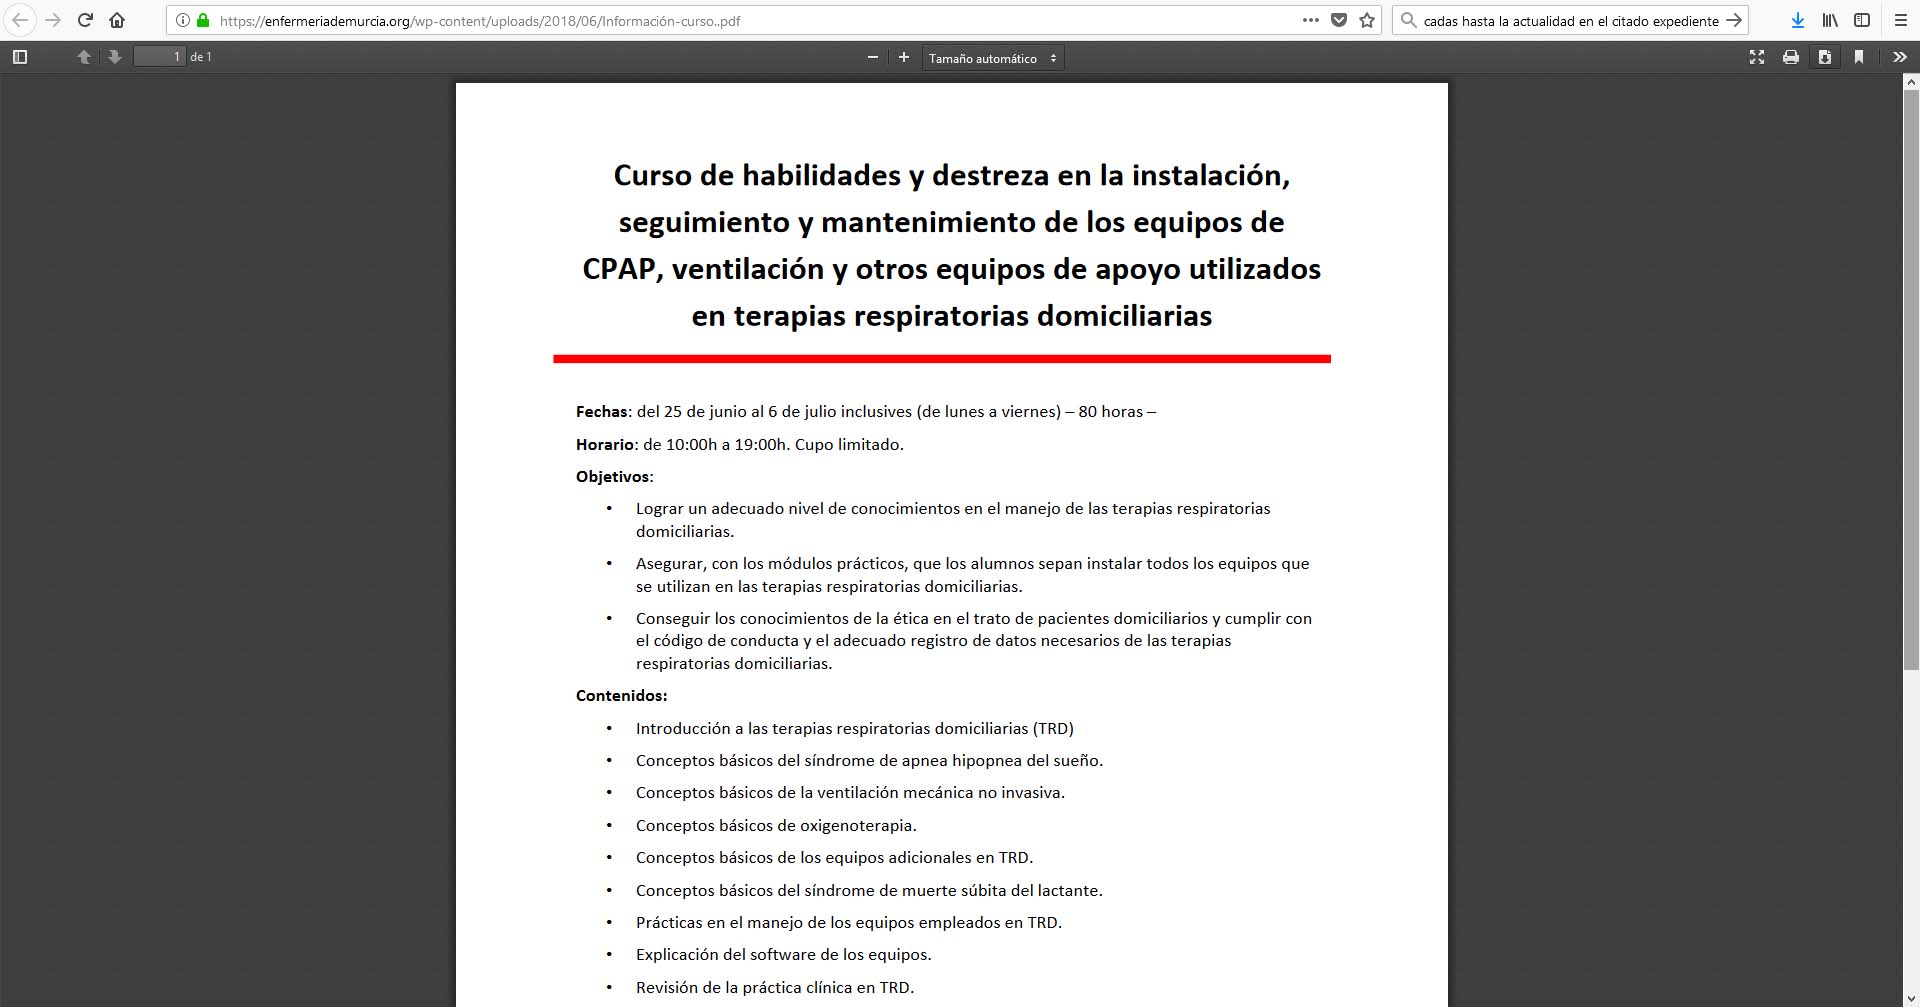Screen dimensions: 1920x1007
Task: View secure connection padlock details
Action: pos(203,20)
